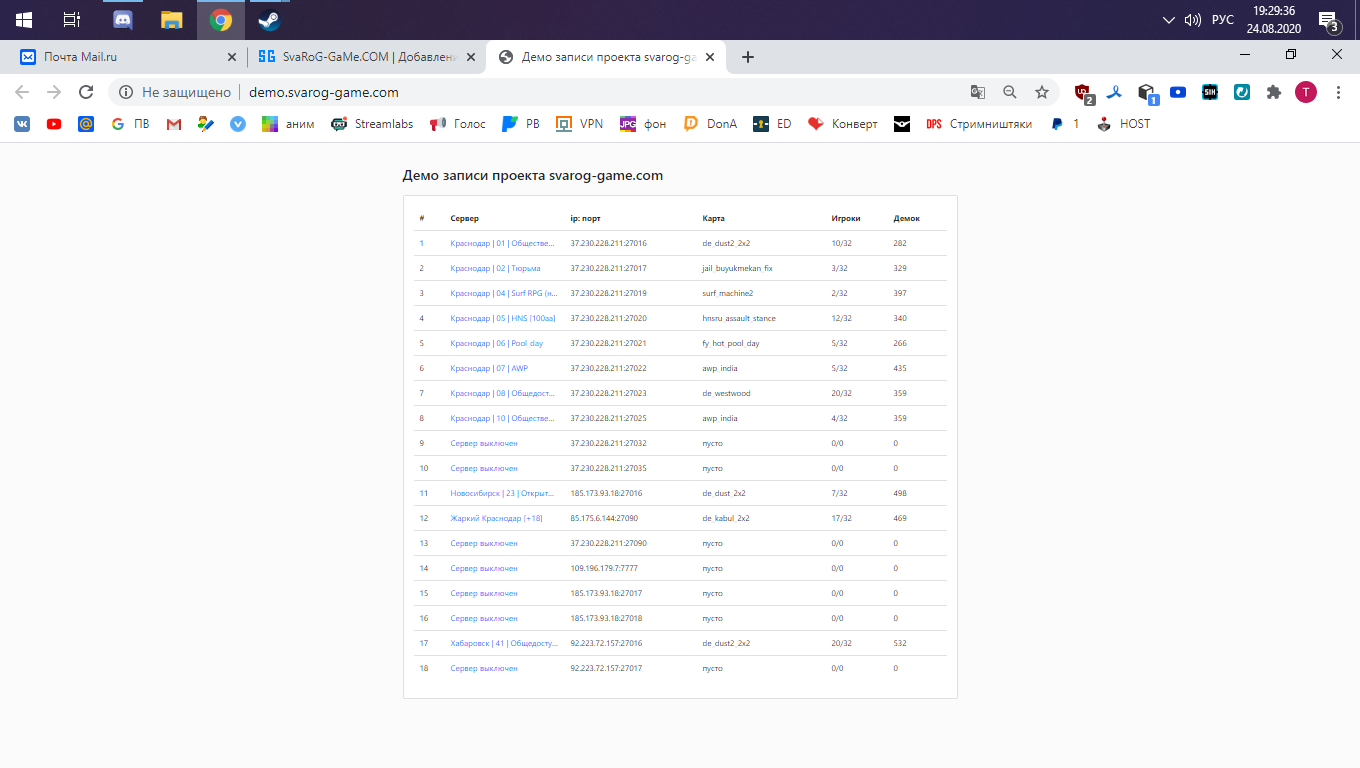The image size is (1360, 768).
Task: Open a new browser tab
Action: tap(748, 57)
